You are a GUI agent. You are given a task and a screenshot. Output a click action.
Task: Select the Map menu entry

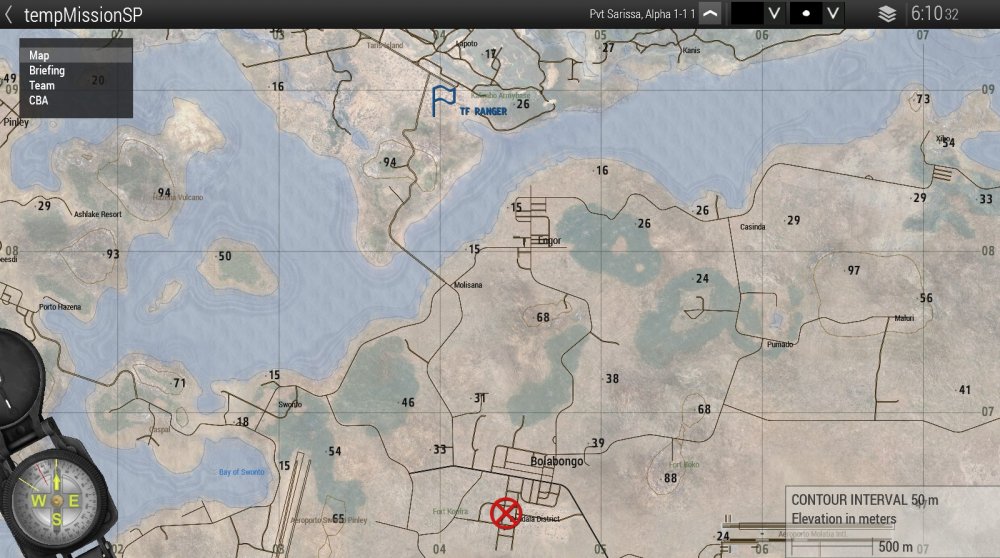[x=40, y=56]
